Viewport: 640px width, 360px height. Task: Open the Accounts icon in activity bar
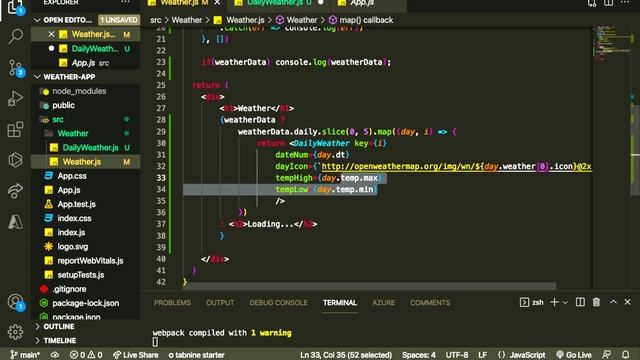point(16,302)
